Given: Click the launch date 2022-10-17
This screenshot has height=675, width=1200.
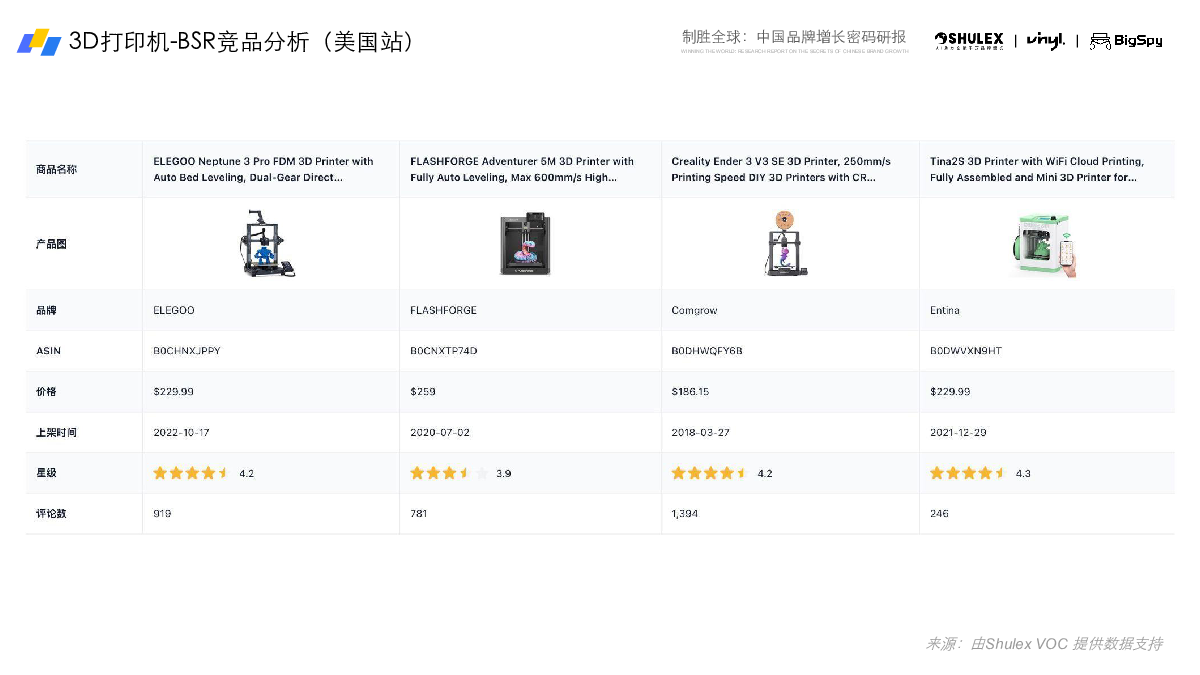Looking at the screenshot, I should click(182, 433).
